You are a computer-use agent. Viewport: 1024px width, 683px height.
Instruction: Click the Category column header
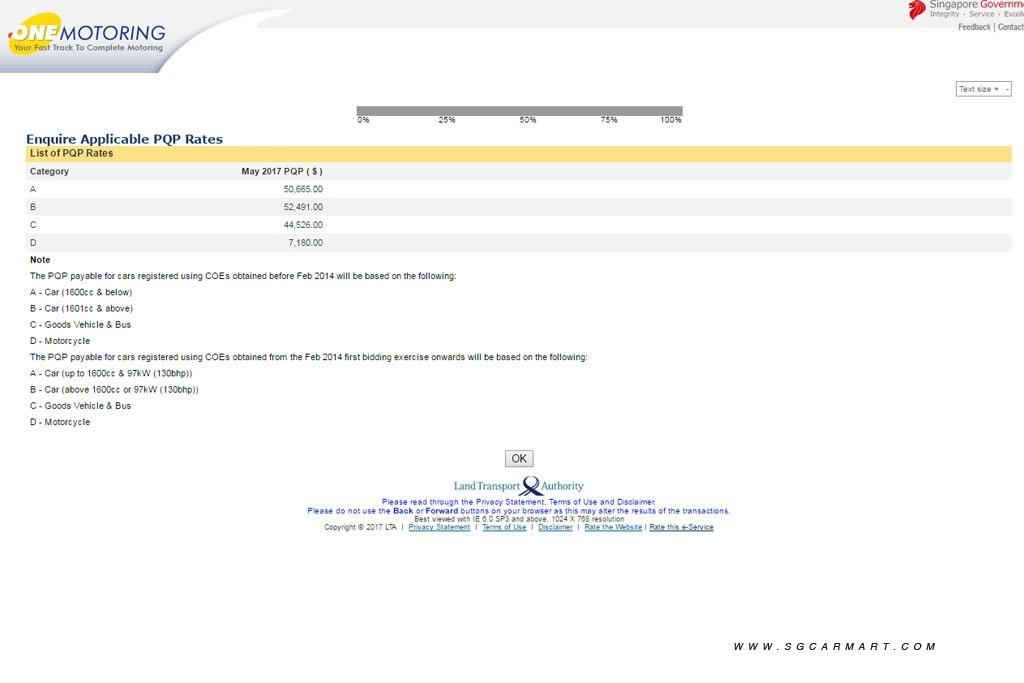click(49, 171)
